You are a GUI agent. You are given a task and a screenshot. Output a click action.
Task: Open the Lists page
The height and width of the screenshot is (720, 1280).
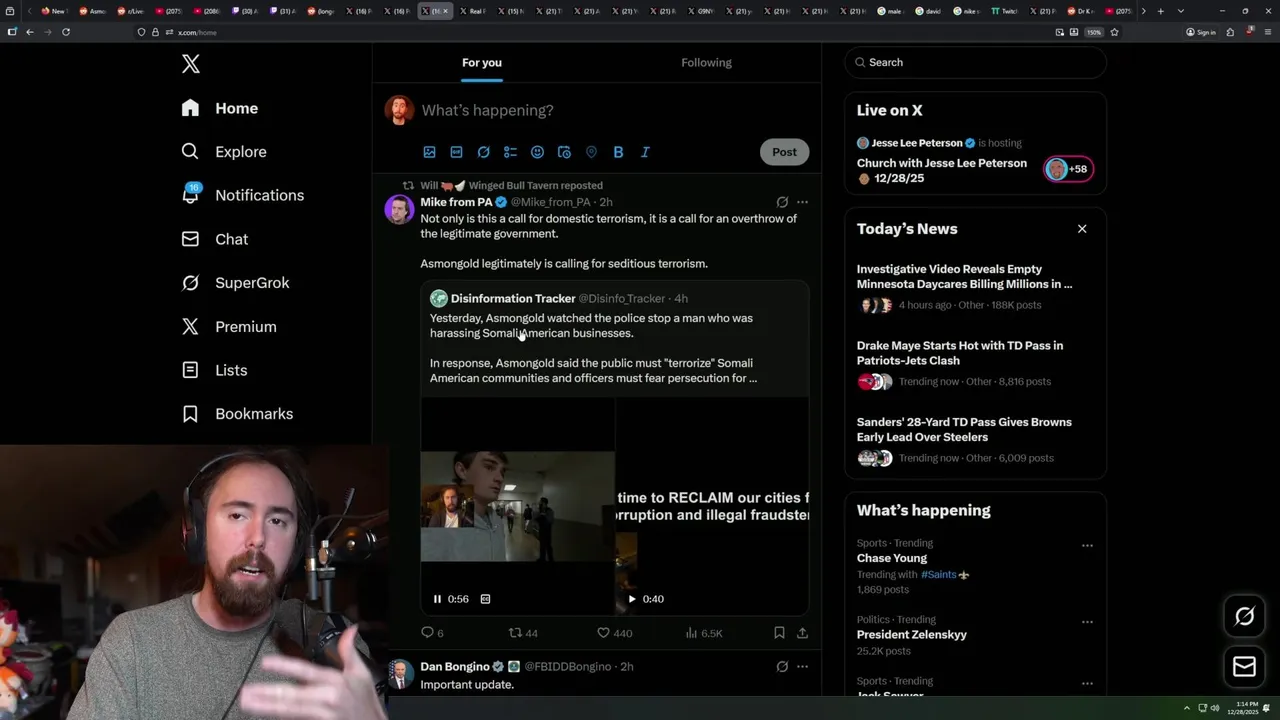coord(214,370)
